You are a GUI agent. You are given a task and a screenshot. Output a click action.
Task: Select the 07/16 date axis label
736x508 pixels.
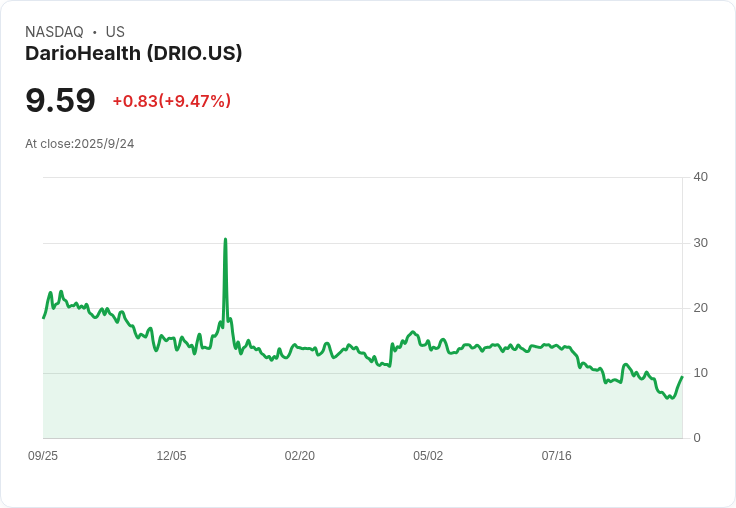tap(556, 456)
